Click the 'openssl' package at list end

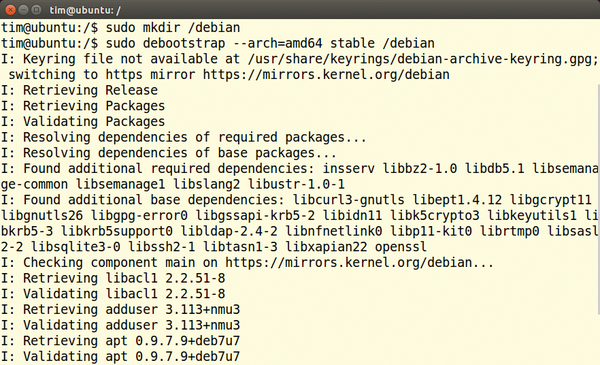tap(401, 247)
